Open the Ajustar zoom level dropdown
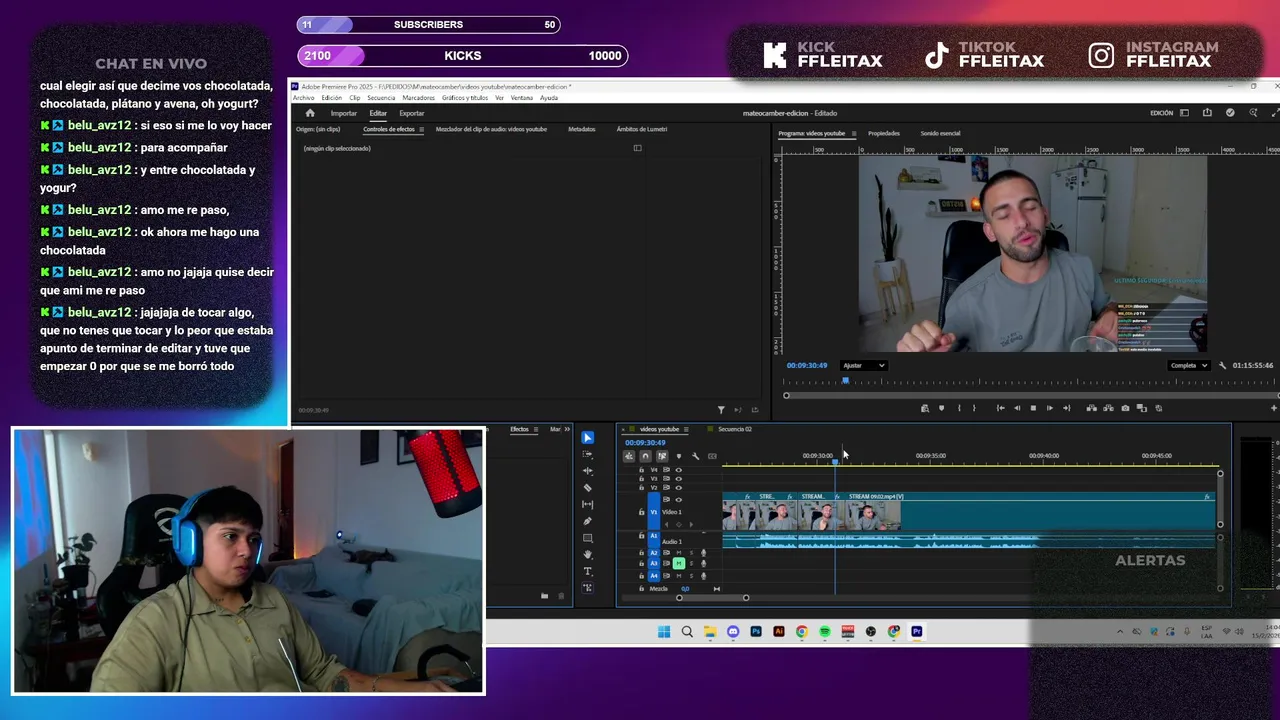 point(863,365)
